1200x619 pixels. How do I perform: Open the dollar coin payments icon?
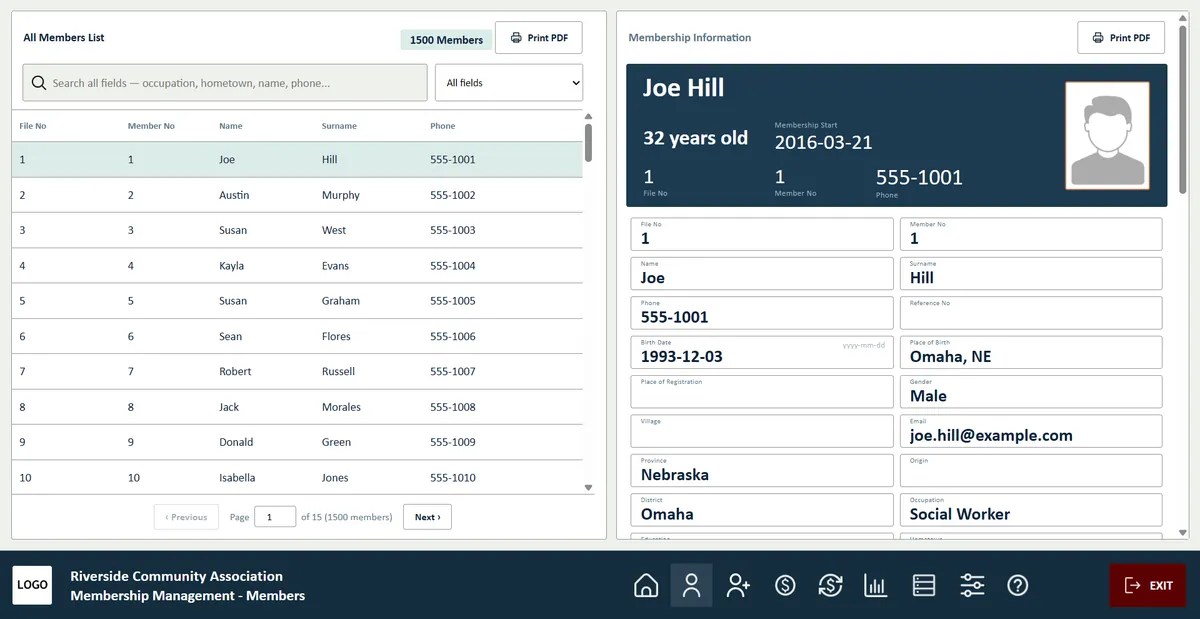tap(785, 585)
